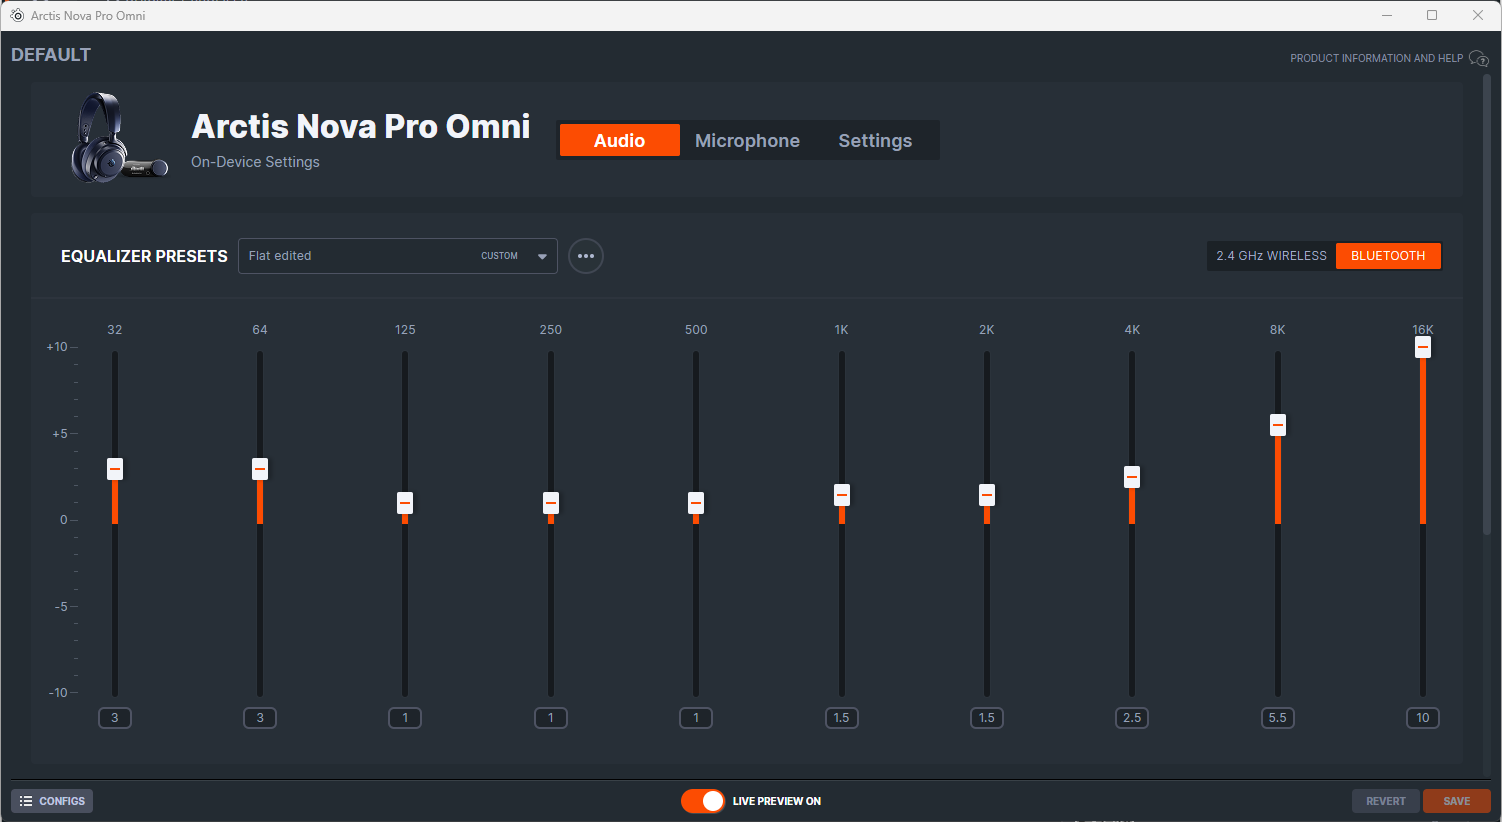Click the 125 Hz gain value field

pyautogui.click(x=405, y=718)
